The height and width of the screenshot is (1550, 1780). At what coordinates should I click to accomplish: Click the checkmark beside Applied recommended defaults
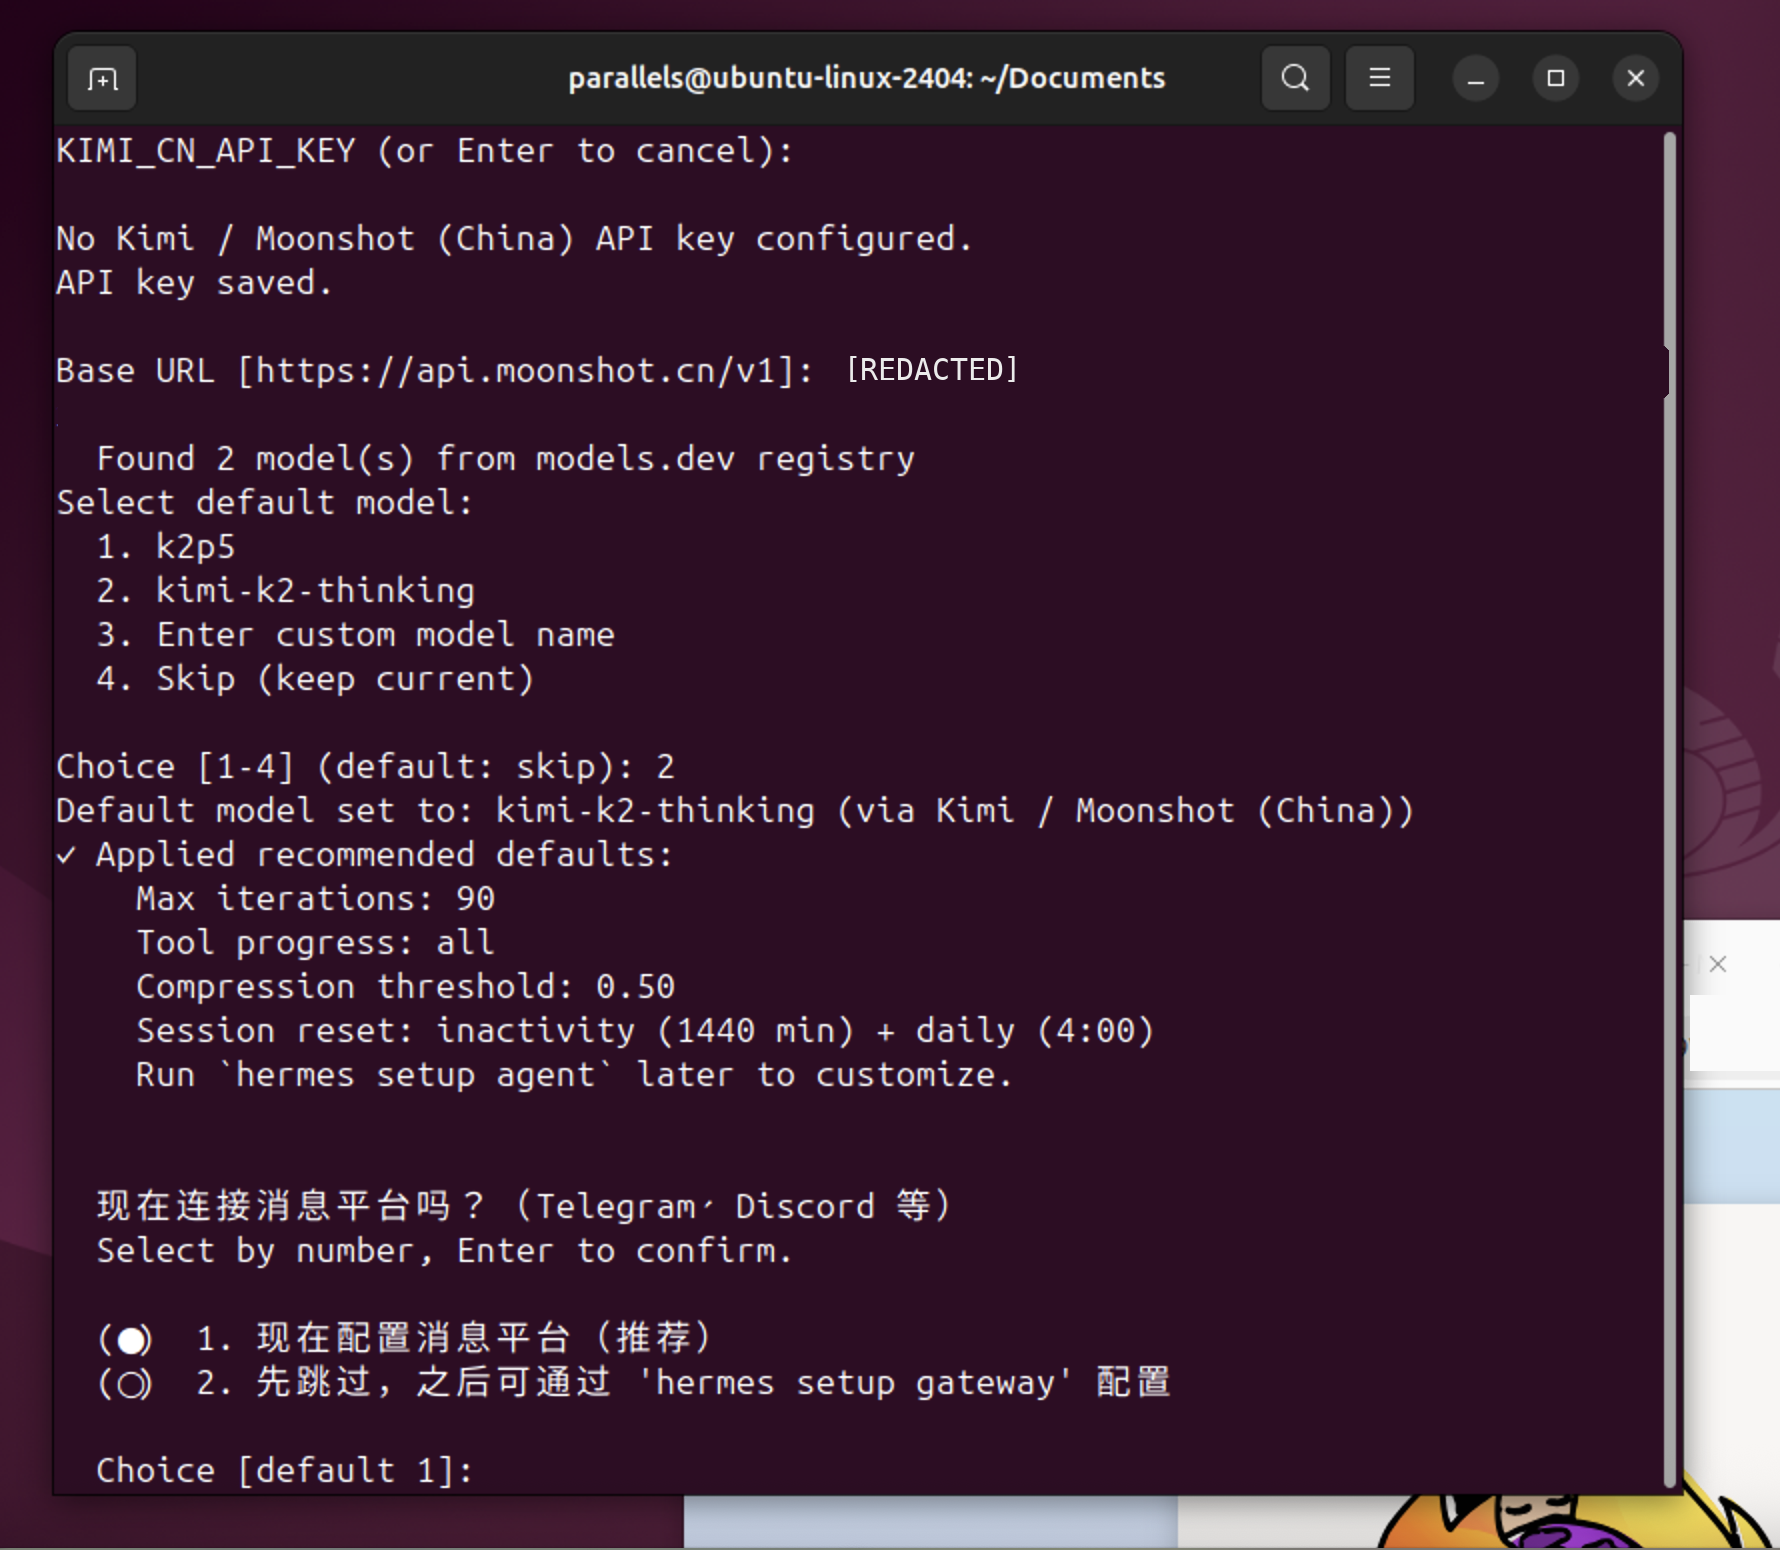click(x=66, y=856)
